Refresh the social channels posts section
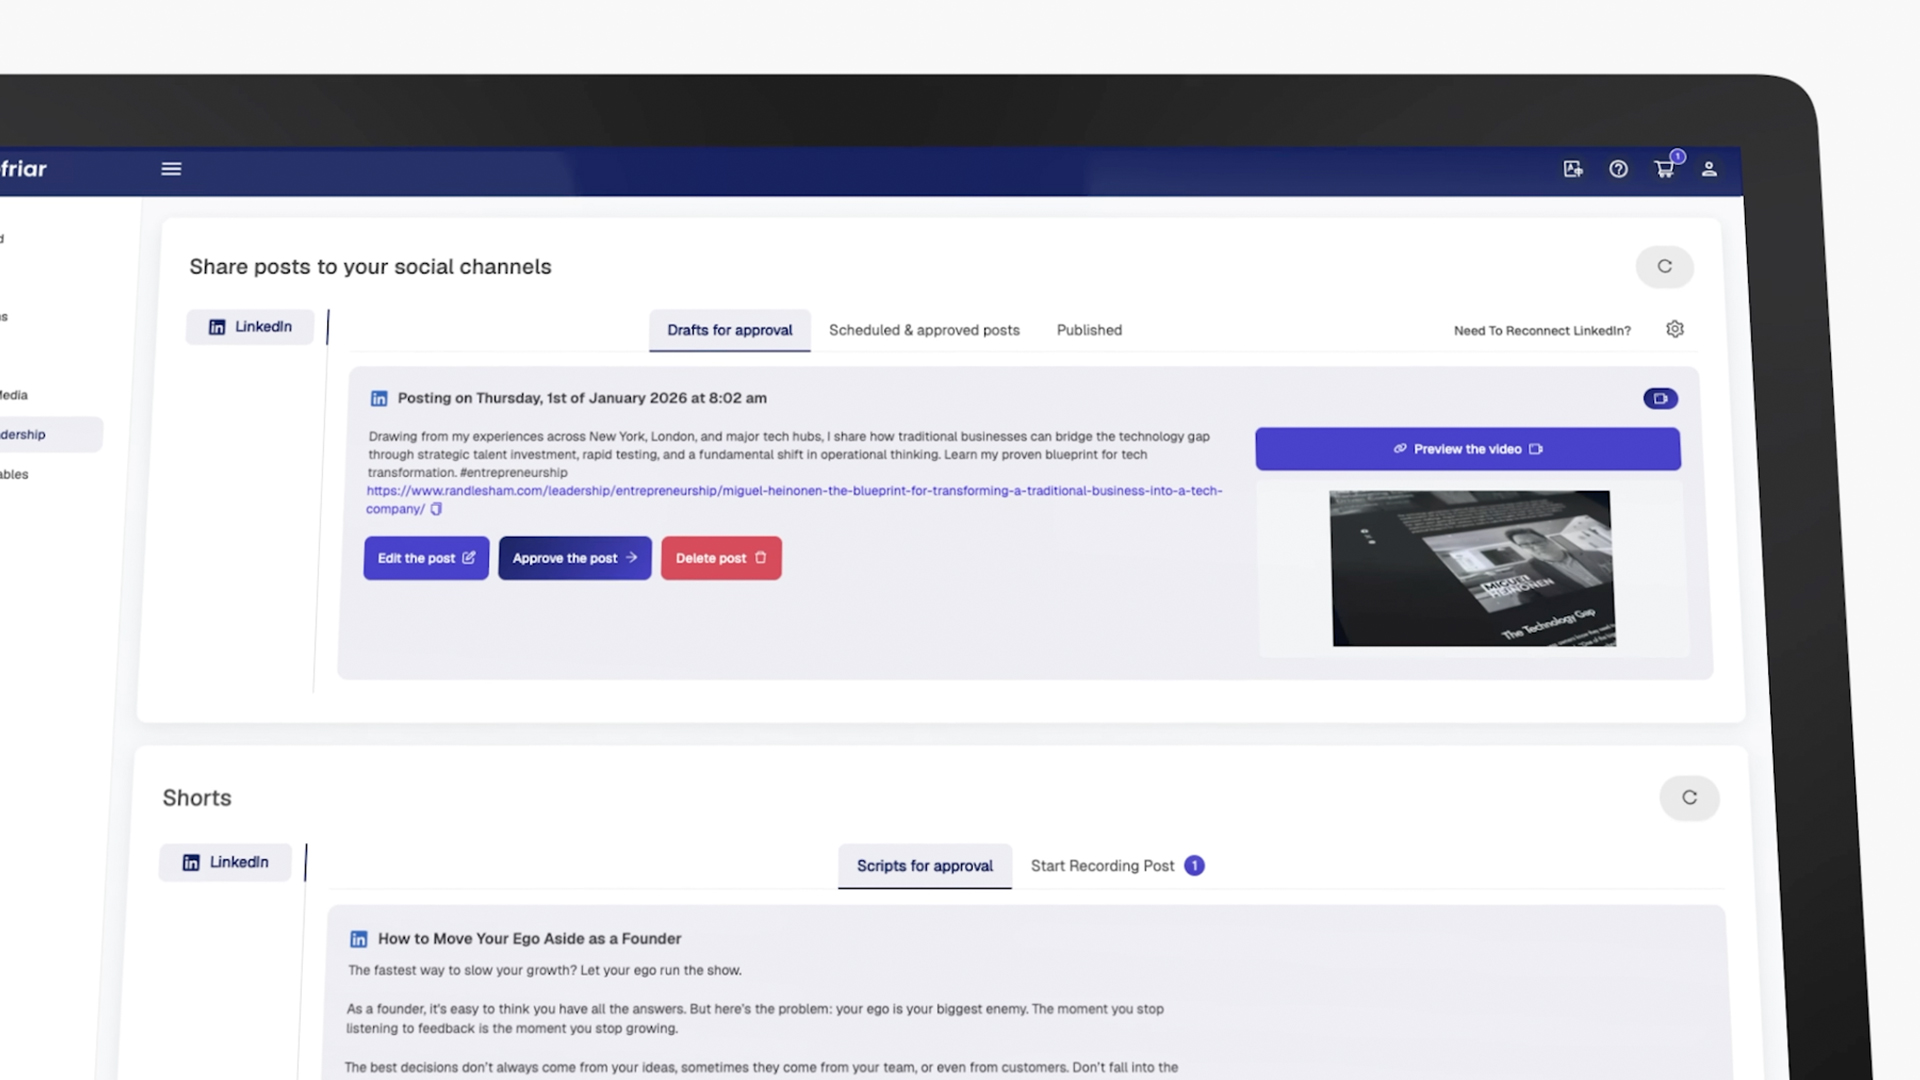This screenshot has height=1080, width=1920. point(1664,266)
